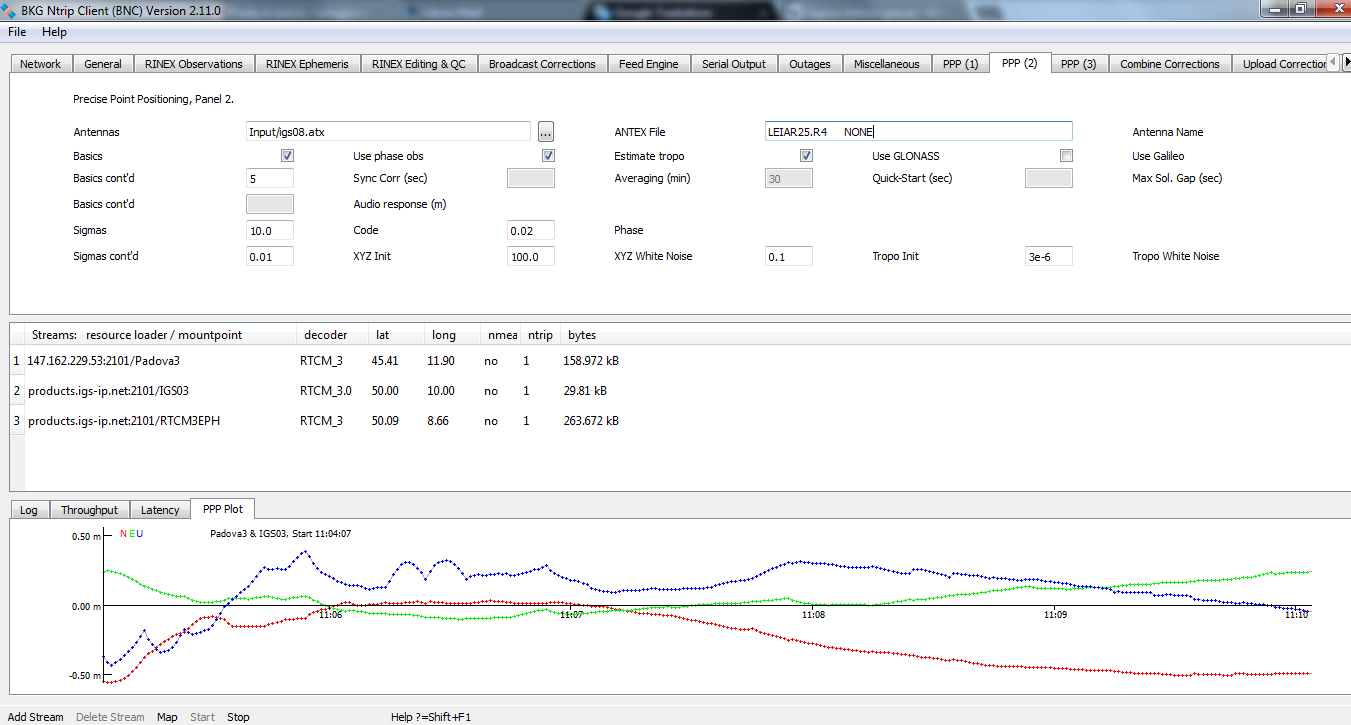Click the 29.81 kB bytes cell

pos(585,391)
